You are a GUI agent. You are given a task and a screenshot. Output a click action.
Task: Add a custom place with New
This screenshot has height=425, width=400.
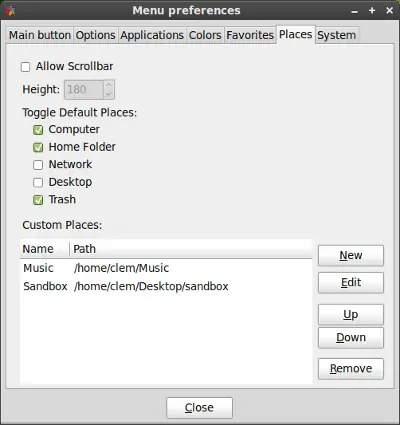click(x=351, y=255)
